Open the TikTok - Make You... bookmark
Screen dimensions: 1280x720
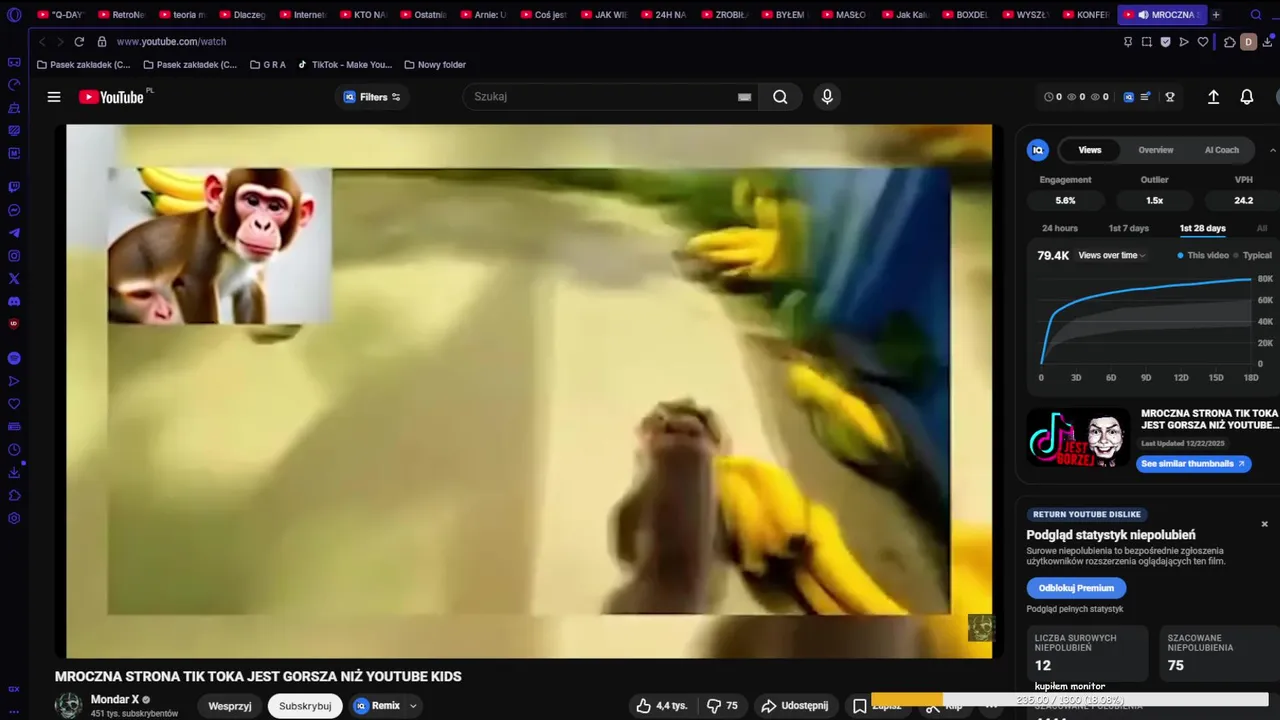click(345, 65)
